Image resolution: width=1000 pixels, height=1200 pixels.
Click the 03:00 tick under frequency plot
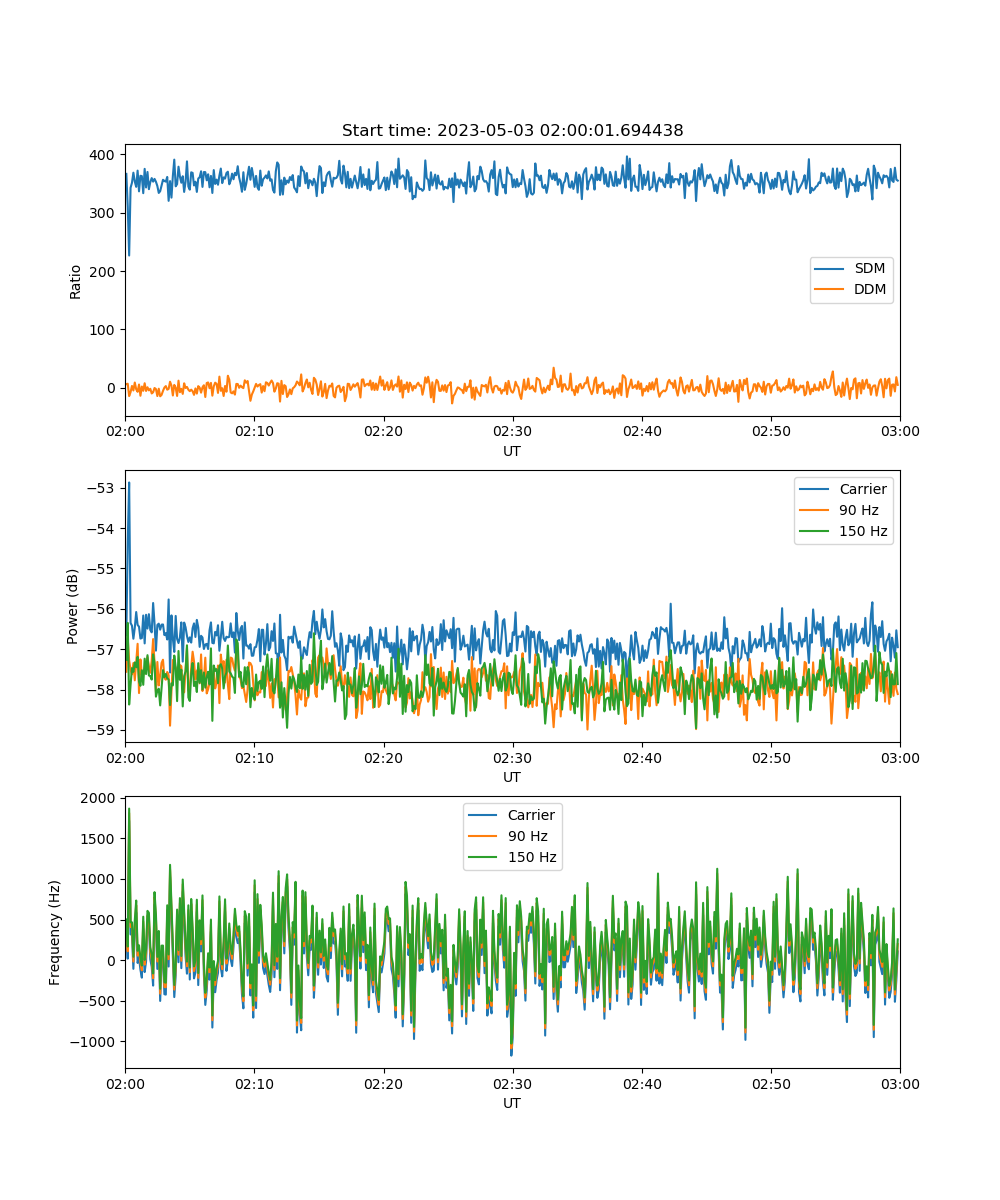pos(900,1082)
